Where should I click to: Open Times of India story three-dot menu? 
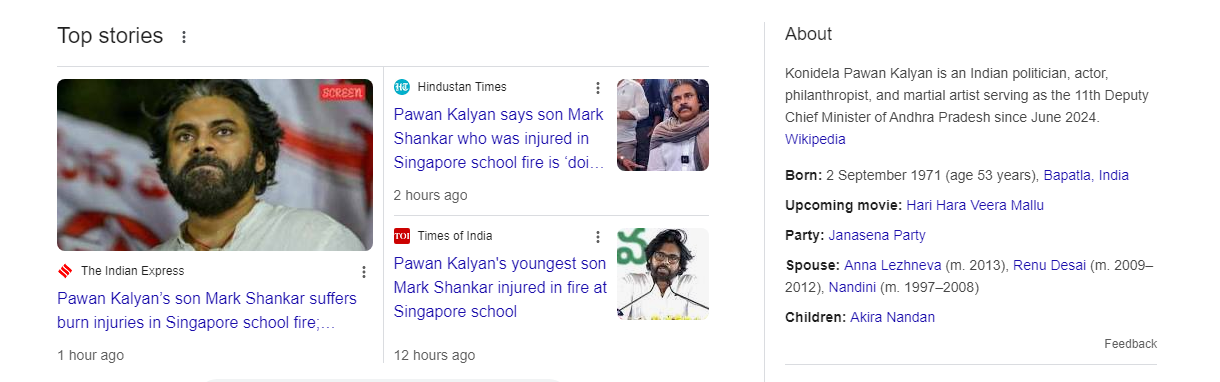(x=598, y=237)
